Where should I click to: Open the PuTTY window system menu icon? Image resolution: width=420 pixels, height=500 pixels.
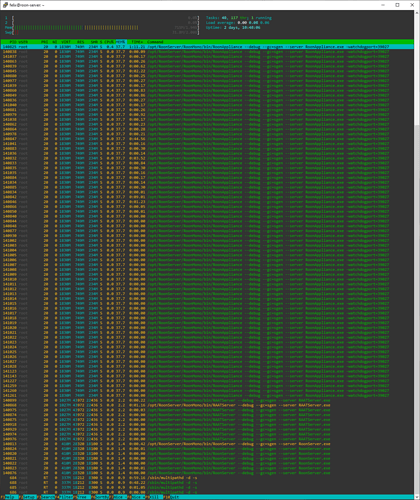click(x=5, y=5)
